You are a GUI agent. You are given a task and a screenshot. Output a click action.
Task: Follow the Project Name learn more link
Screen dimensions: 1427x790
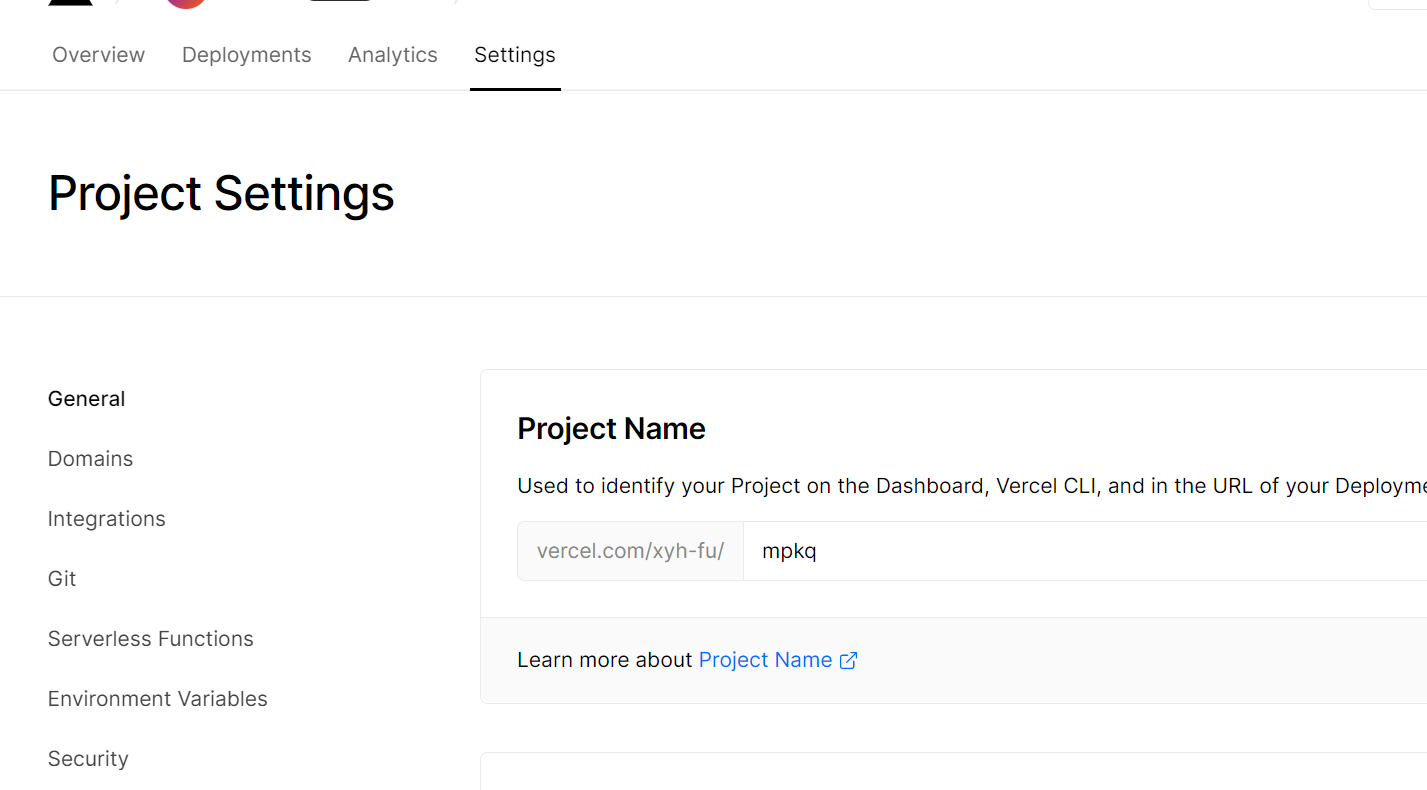pyautogui.click(x=765, y=660)
